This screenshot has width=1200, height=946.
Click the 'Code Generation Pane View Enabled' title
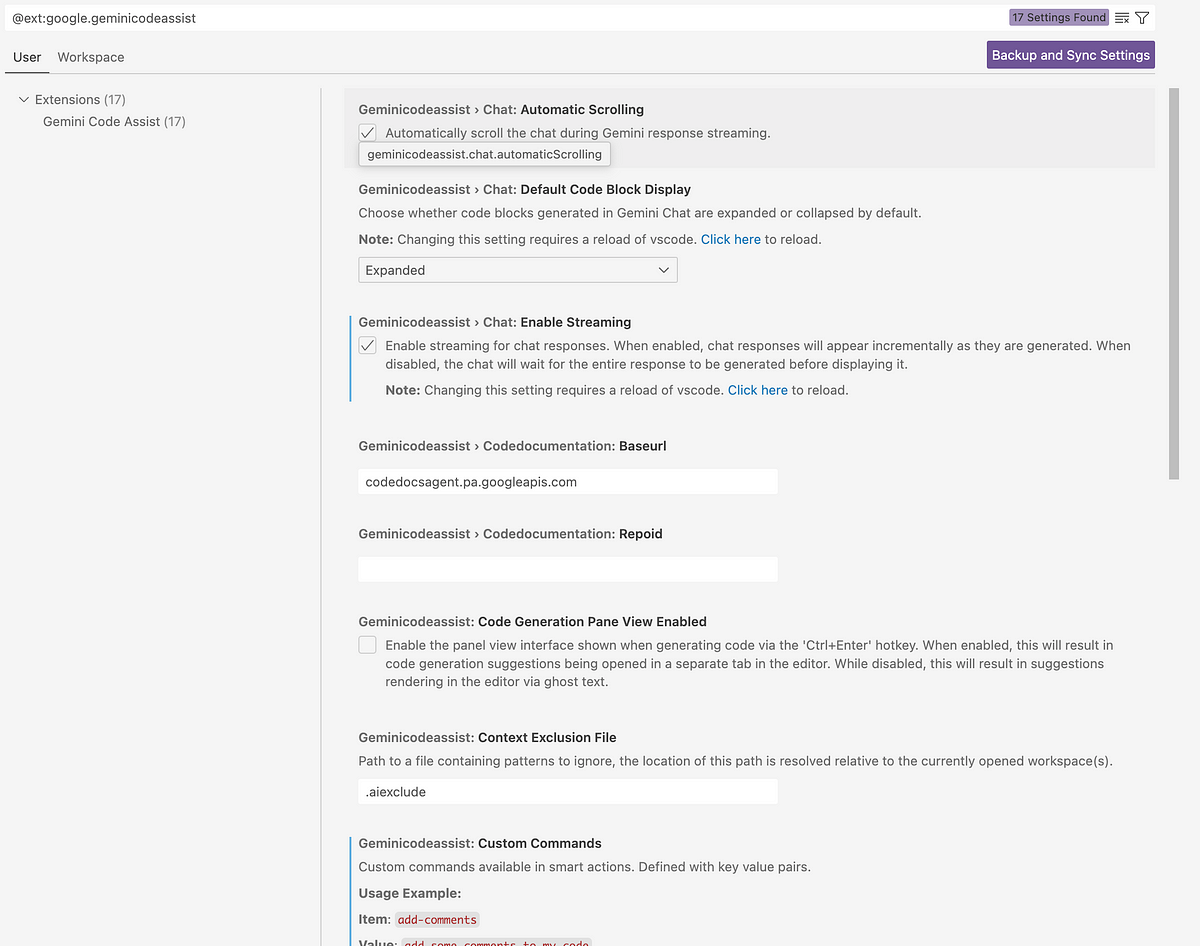pos(592,622)
